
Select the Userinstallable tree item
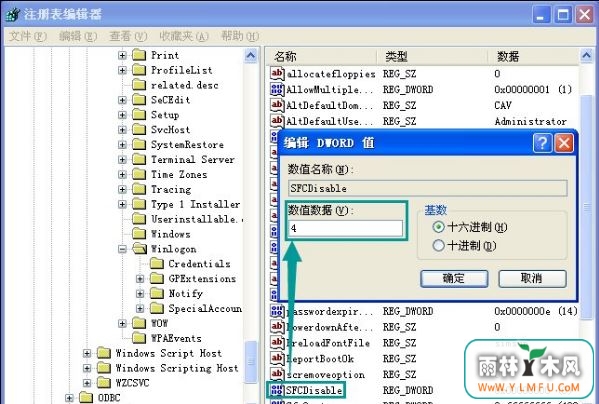click(x=196, y=219)
